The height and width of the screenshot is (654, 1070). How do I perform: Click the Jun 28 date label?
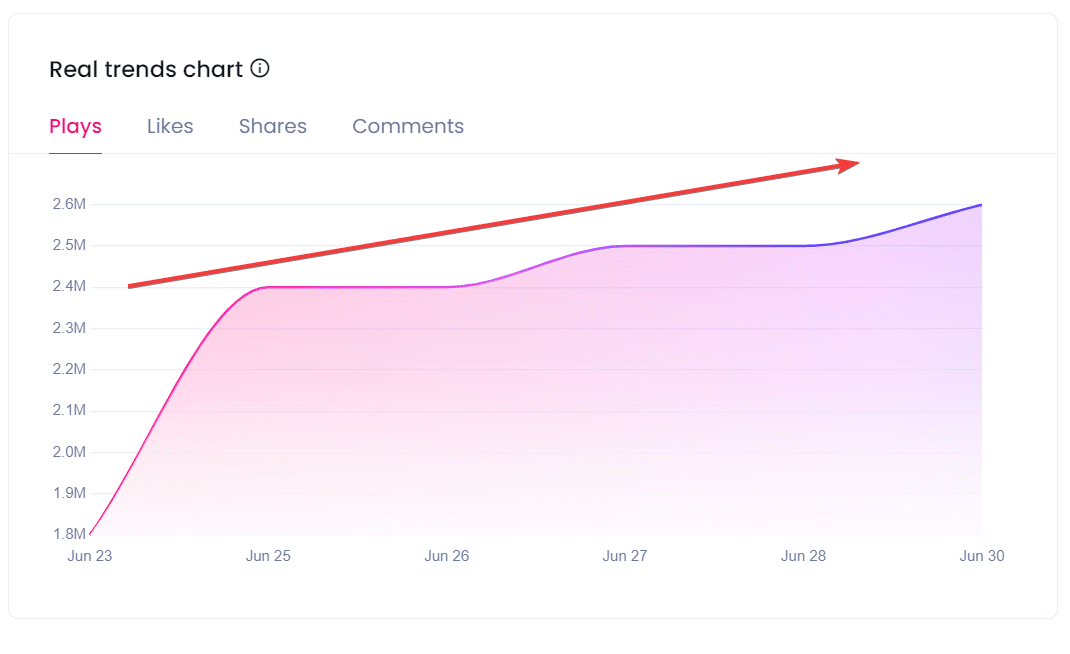pyautogui.click(x=803, y=556)
